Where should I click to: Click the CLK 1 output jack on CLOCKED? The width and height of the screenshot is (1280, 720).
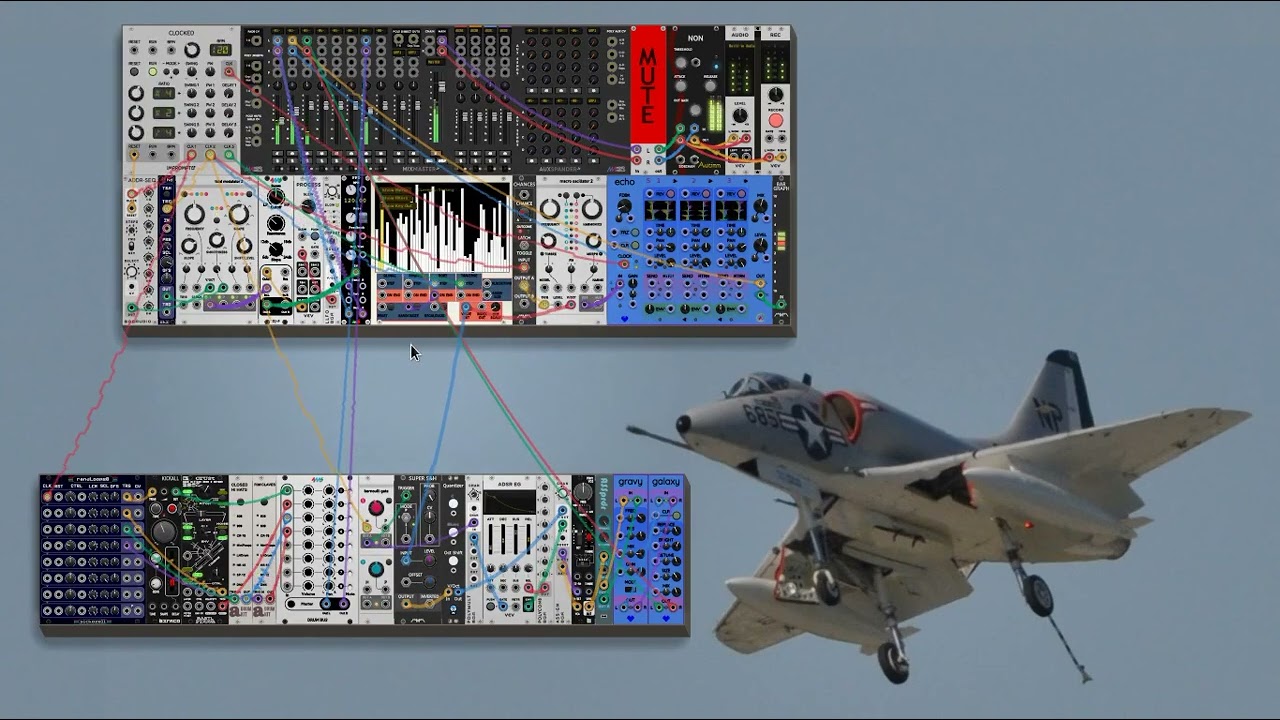[x=192, y=154]
